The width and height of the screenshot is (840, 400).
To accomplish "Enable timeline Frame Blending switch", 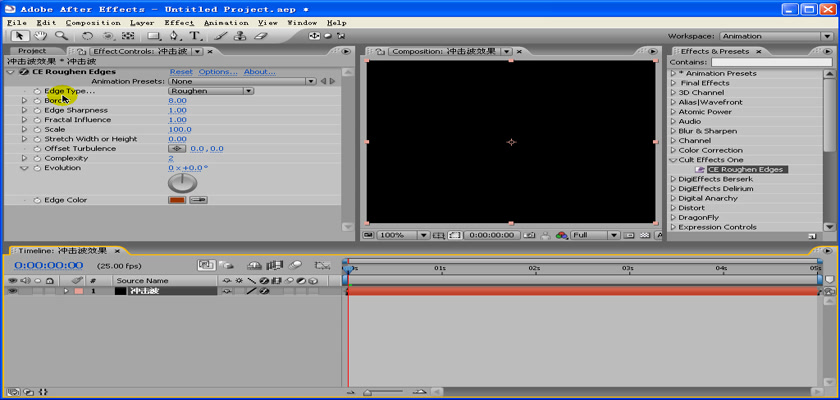I will [275, 265].
